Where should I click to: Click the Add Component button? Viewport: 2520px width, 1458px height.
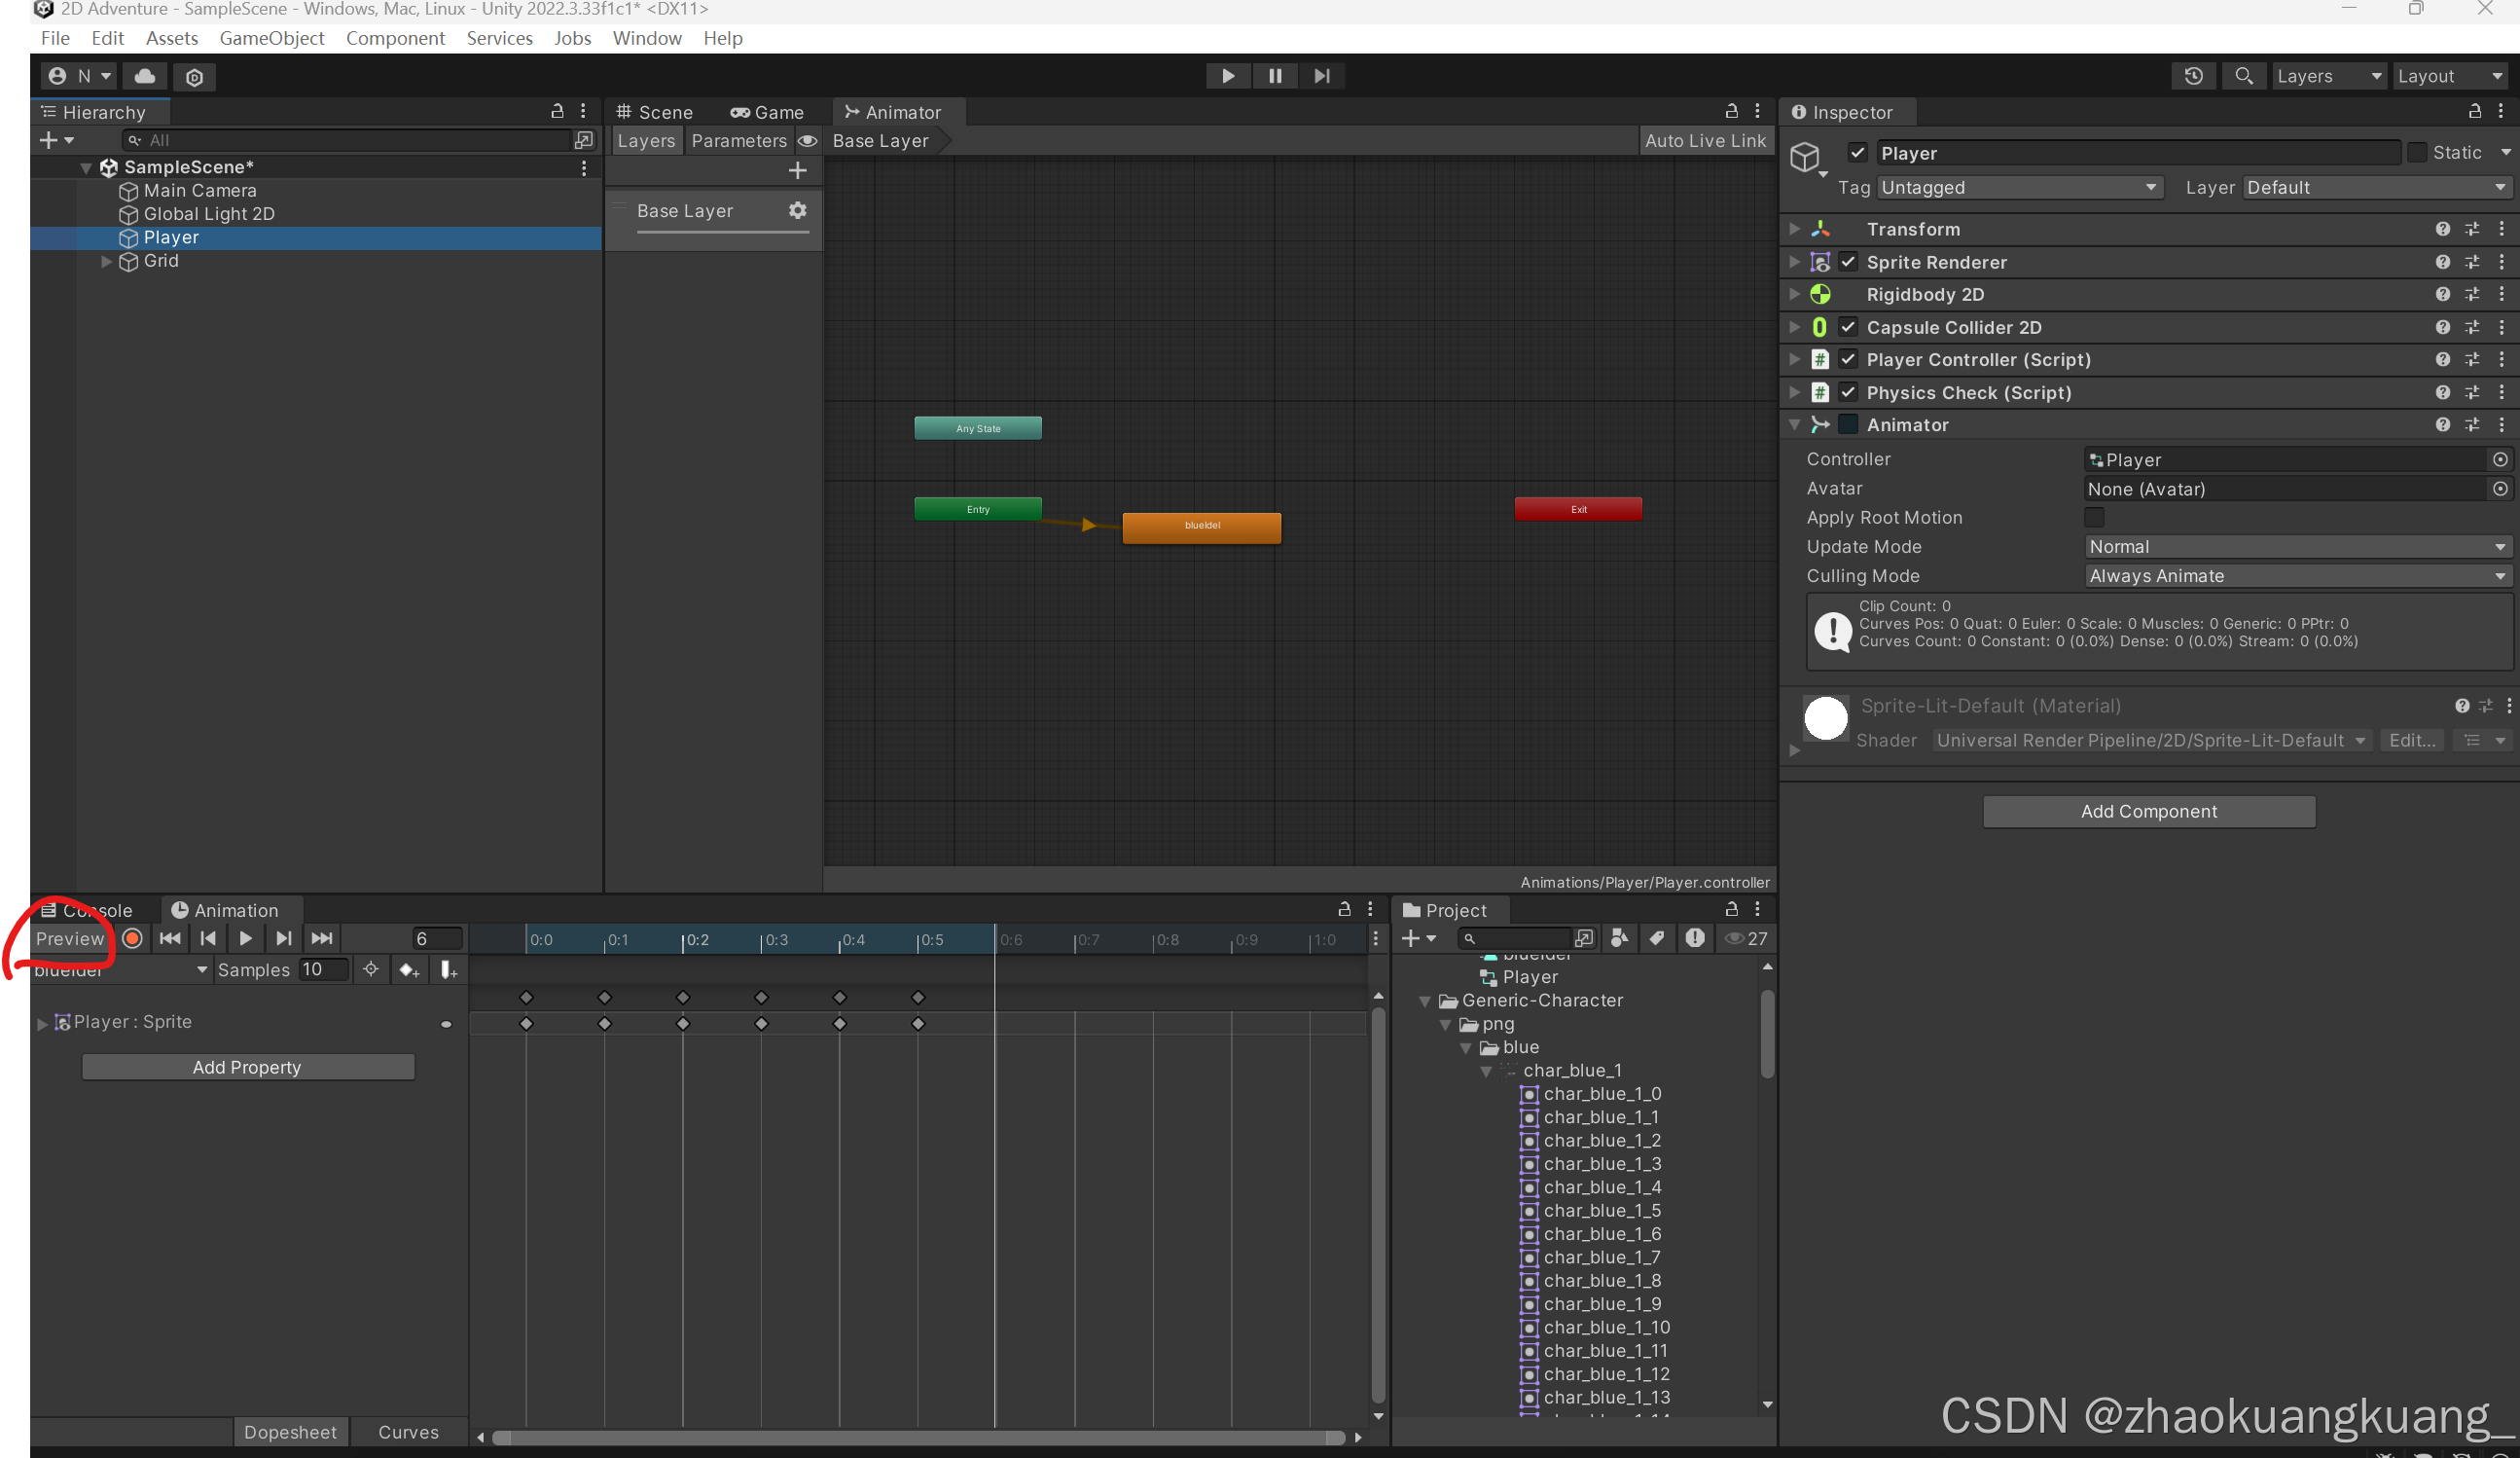pos(2148,811)
